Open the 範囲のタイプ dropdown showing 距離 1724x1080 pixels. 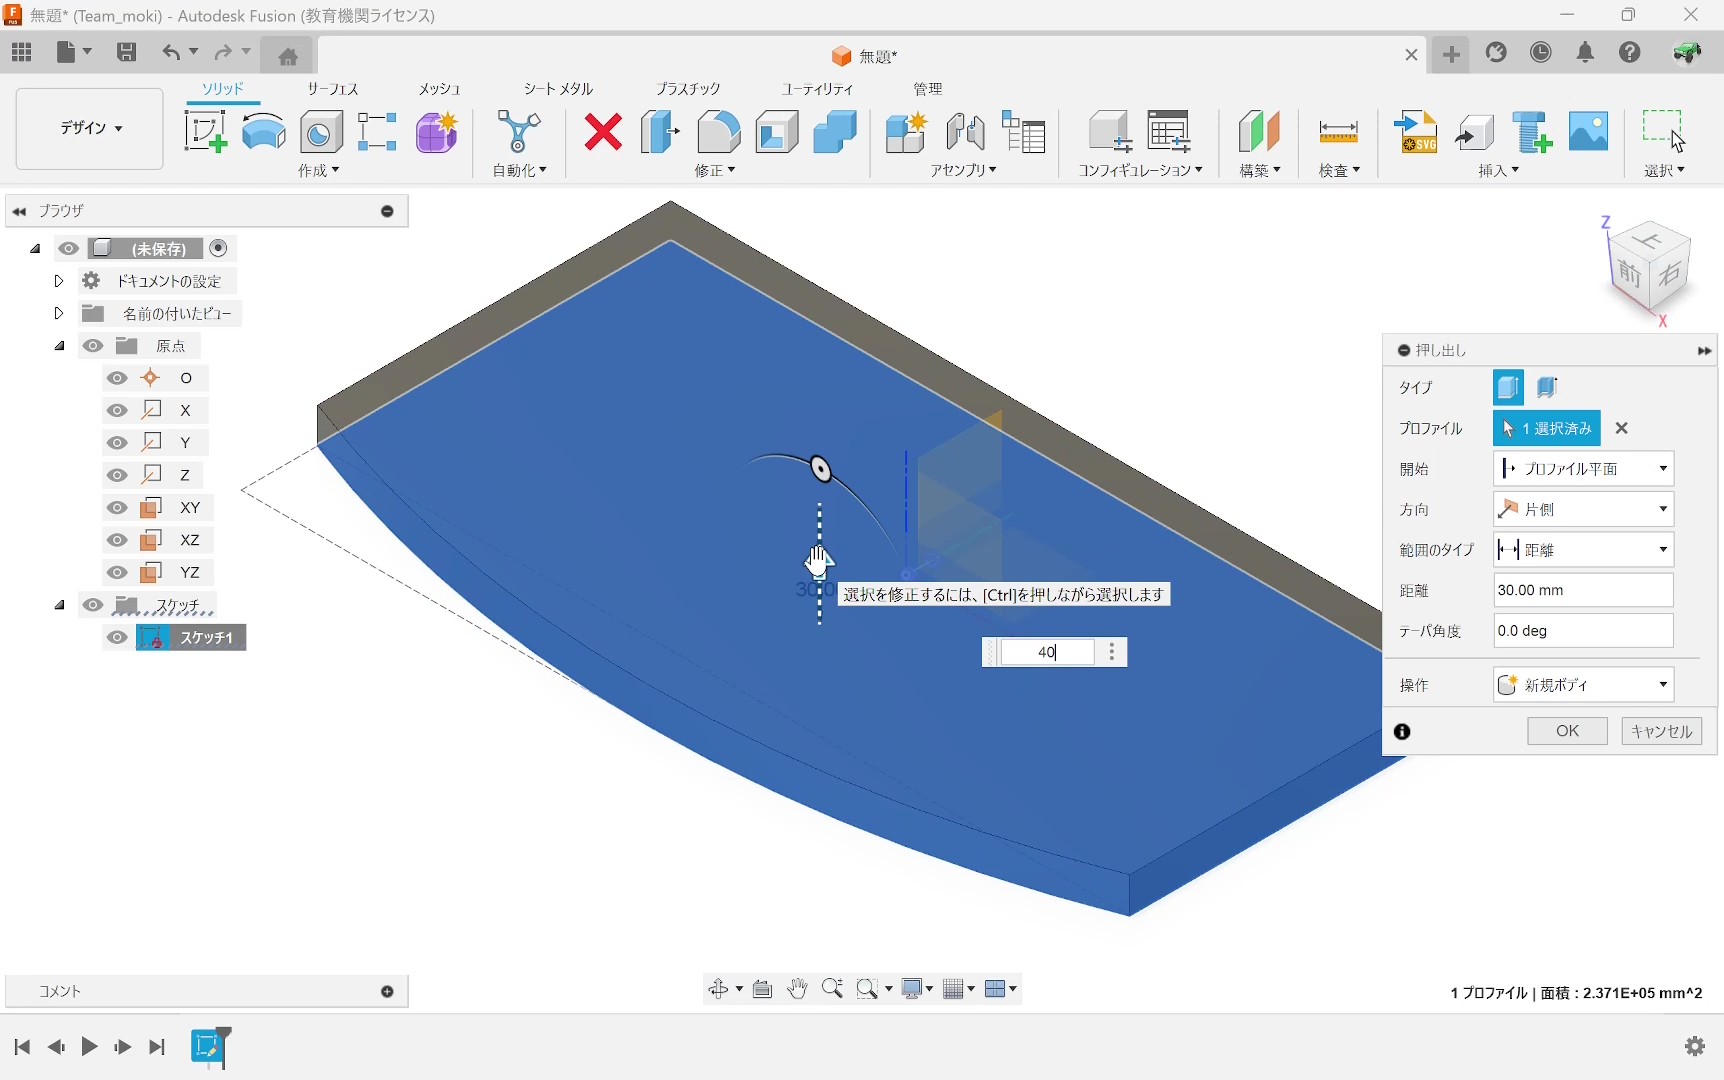tap(1583, 550)
